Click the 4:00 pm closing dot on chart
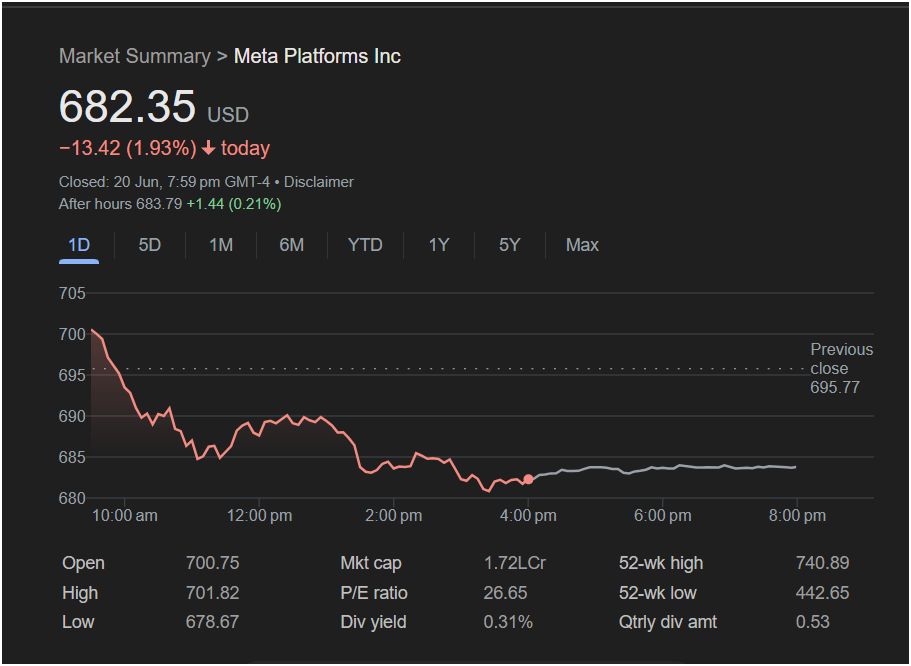This screenshot has height=666, width=911. [528, 479]
